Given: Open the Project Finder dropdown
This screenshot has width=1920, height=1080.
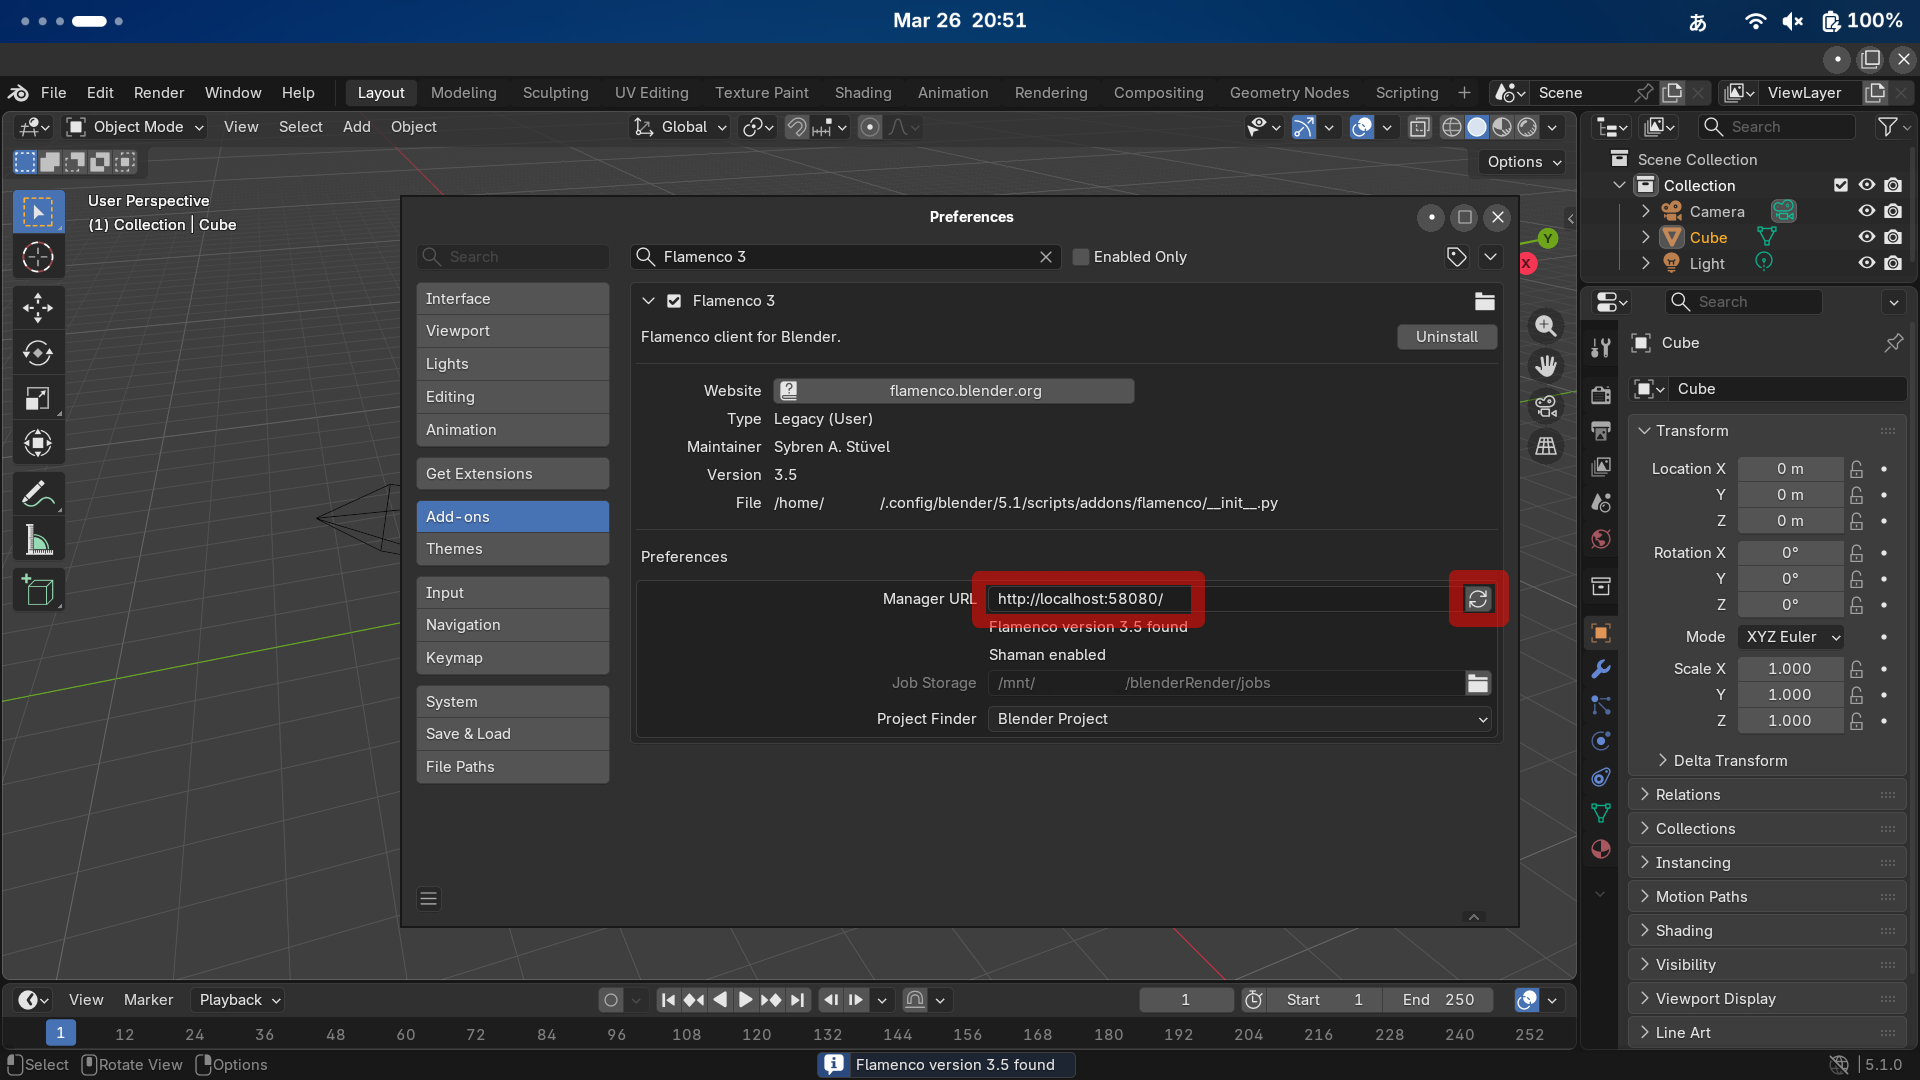Looking at the screenshot, I should click(1240, 719).
